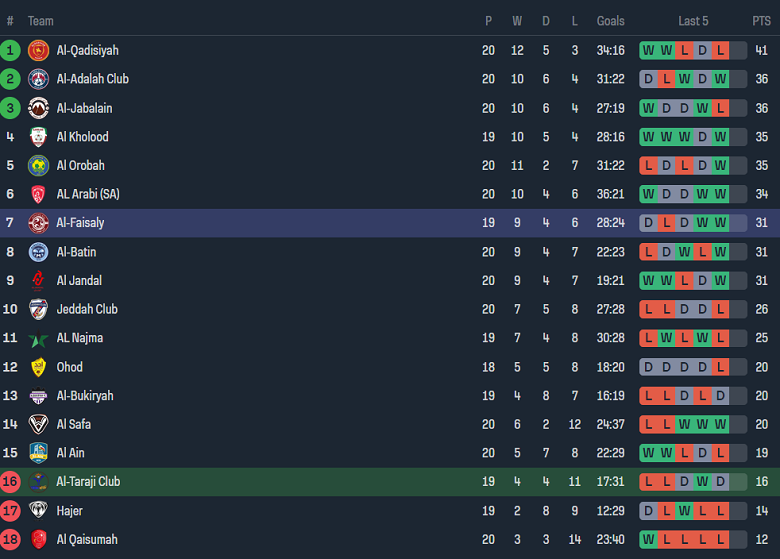780x559 pixels.
Task: Click the Al Qaisumah red crest
Action: point(38,540)
